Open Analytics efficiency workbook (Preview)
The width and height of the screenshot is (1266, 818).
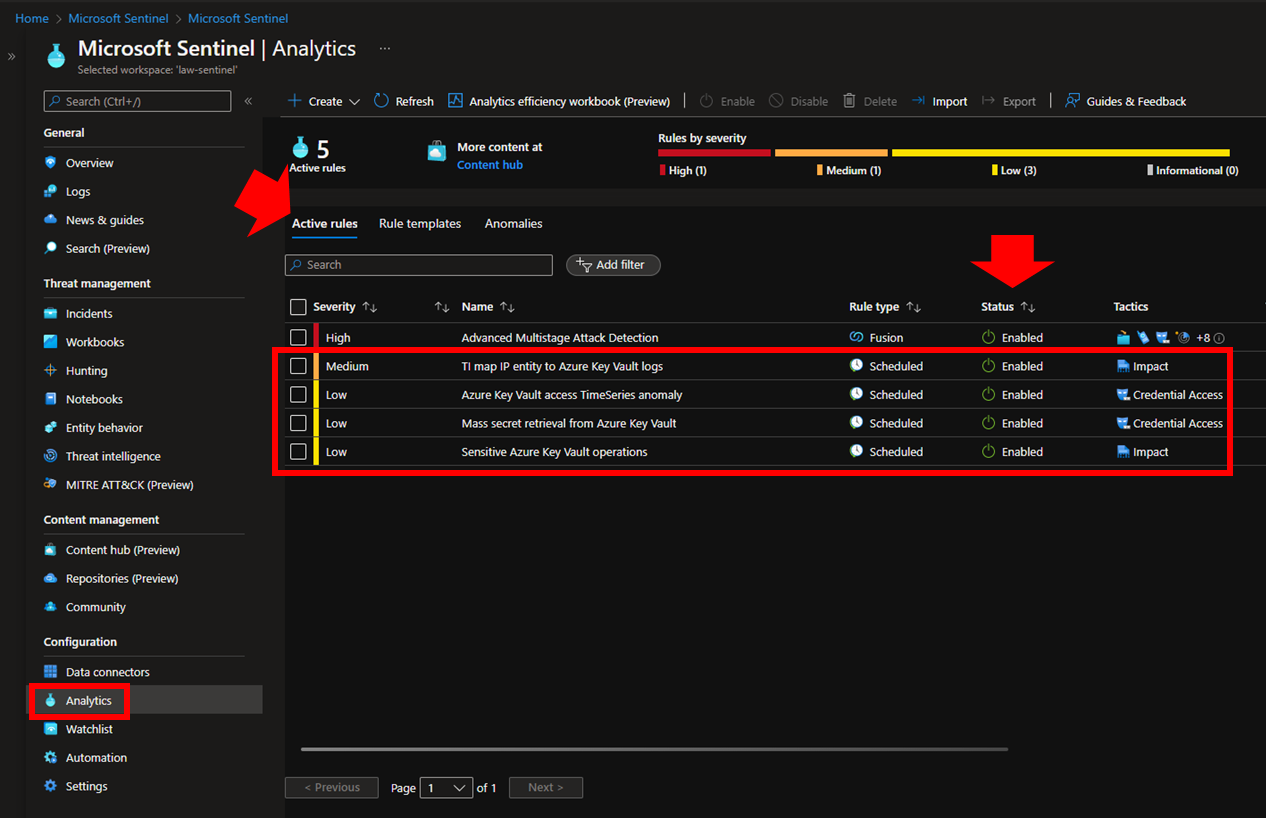tap(559, 101)
